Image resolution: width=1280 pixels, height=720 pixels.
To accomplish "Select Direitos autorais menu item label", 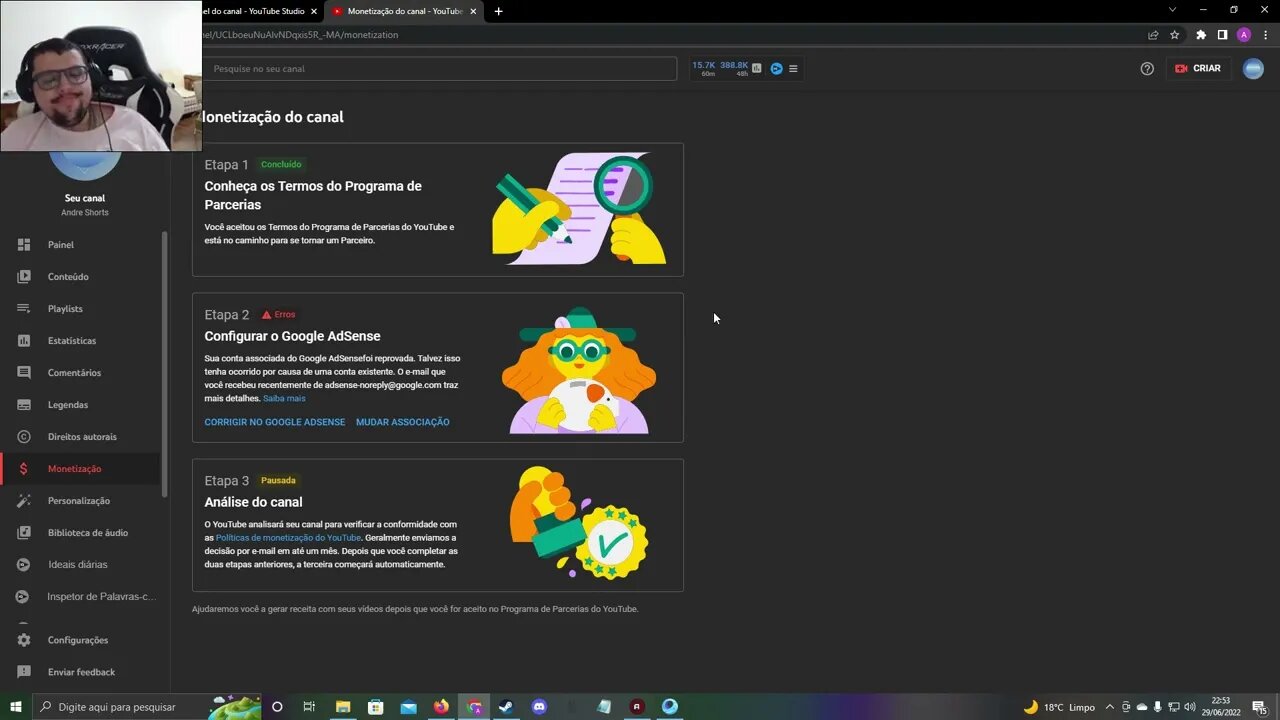I will [82, 437].
